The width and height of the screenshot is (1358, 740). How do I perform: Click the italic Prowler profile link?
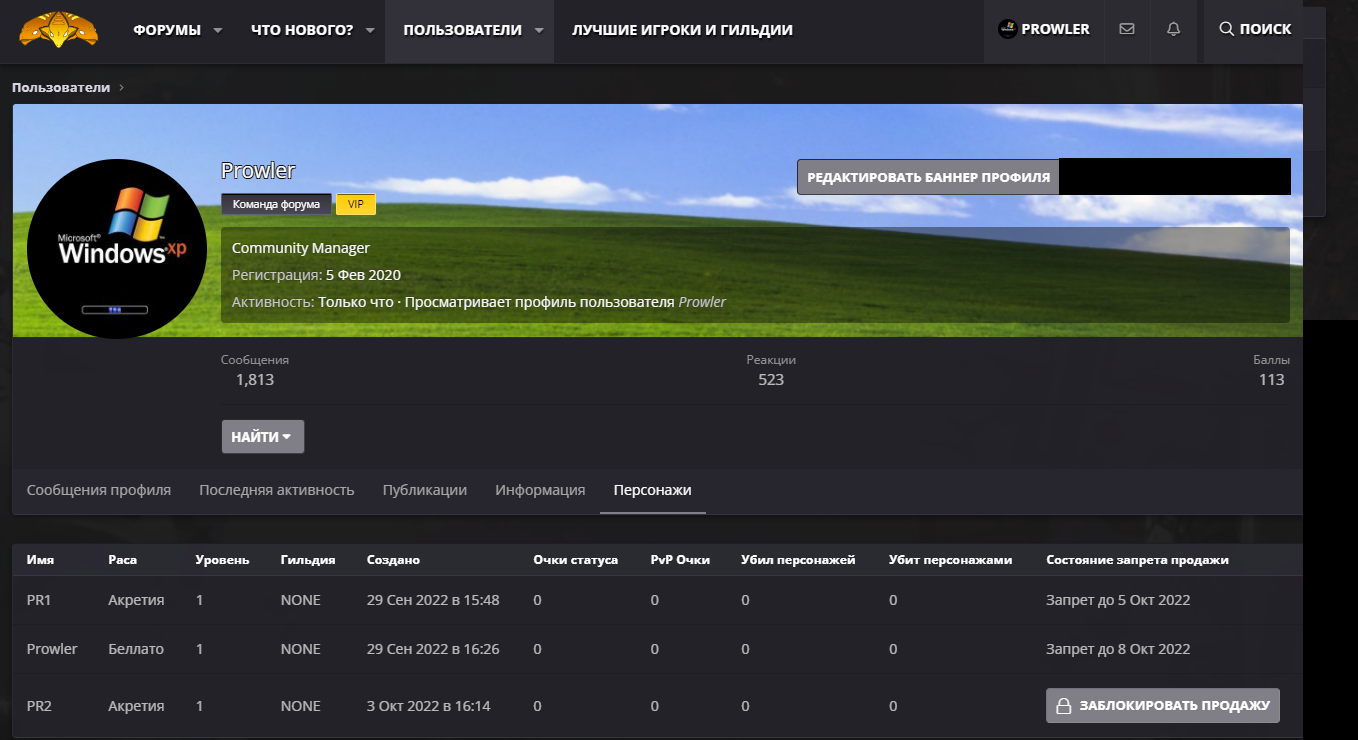[702, 301]
